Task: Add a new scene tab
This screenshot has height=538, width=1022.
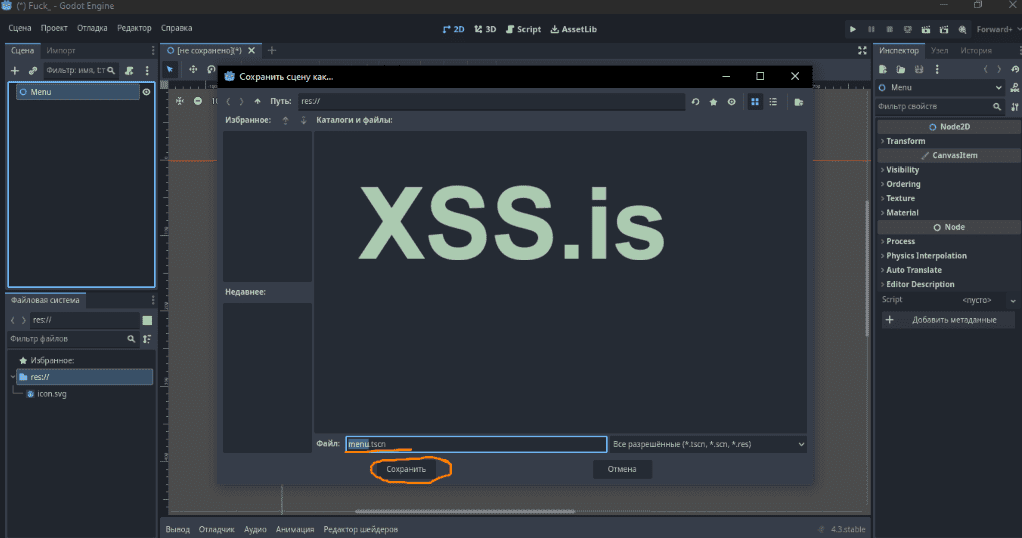Action: point(272,50)
